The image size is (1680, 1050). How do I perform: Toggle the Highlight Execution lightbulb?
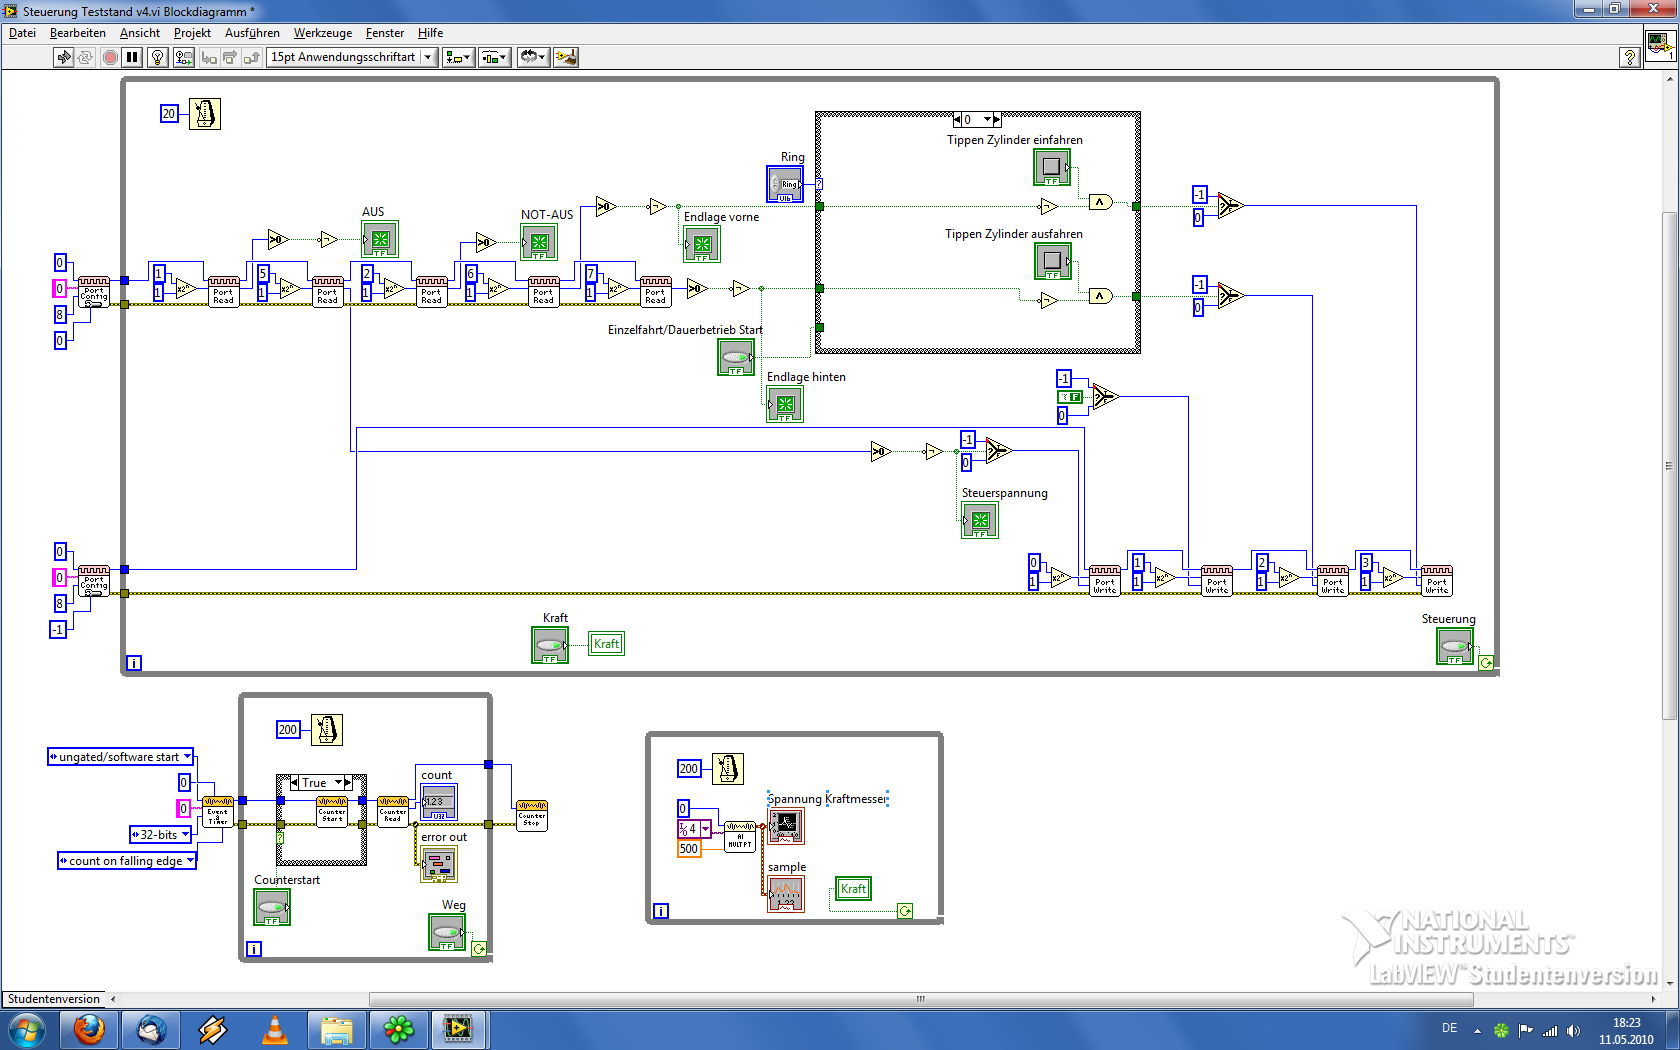[x=157, y=57]
